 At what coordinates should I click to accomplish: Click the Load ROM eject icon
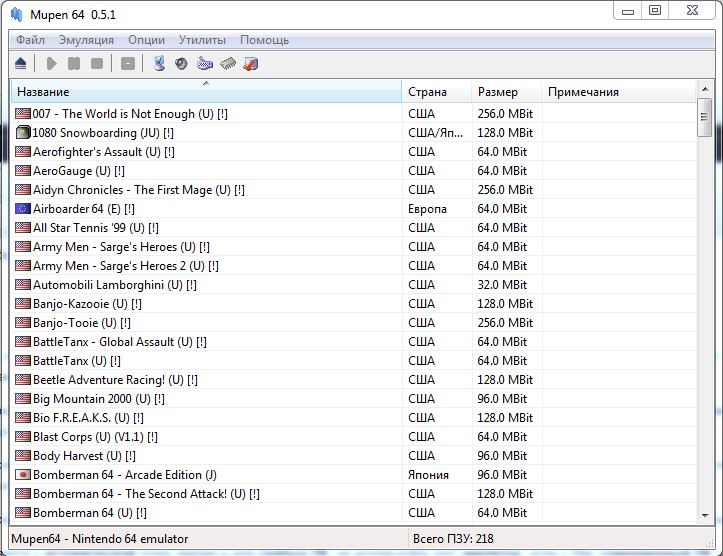pos(21,64)
